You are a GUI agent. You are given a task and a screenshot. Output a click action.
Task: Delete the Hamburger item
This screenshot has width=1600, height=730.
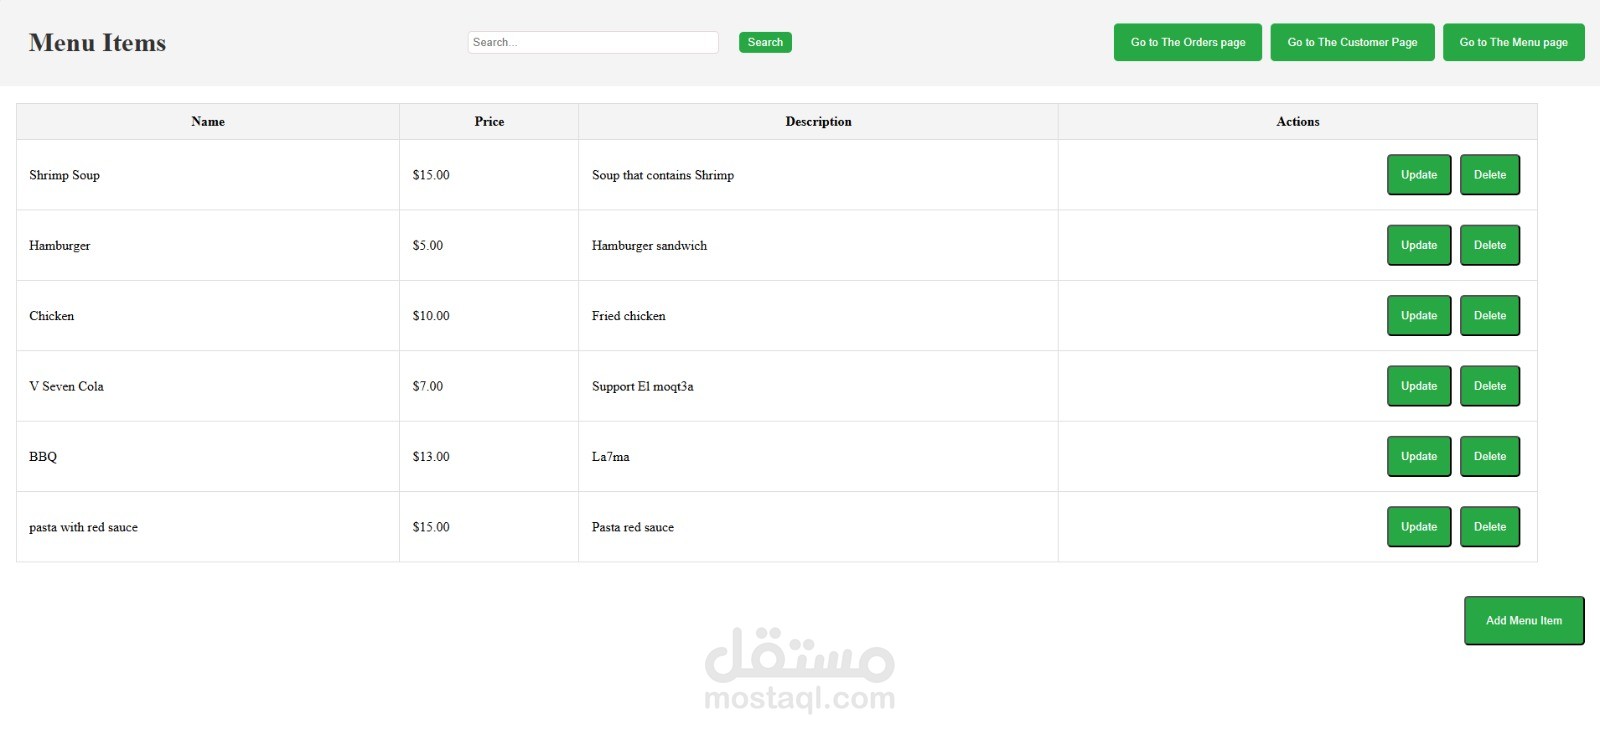tap(1490, 245)
